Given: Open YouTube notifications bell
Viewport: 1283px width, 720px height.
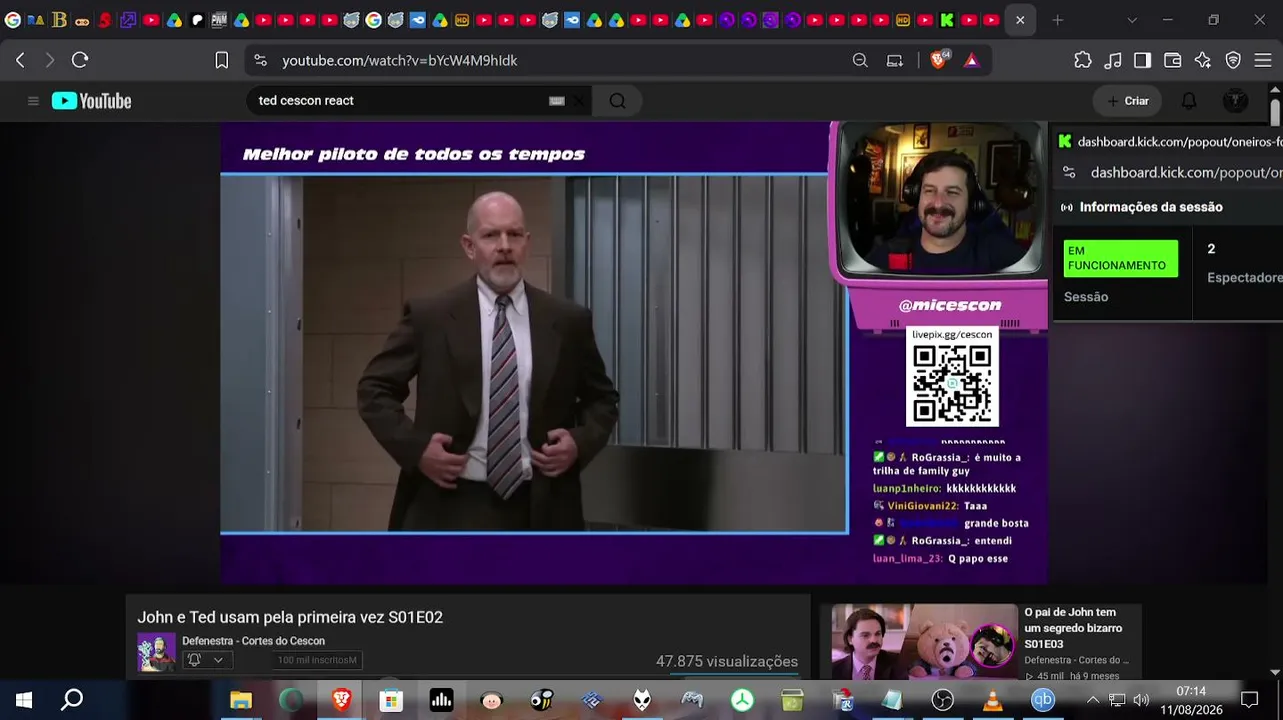Looking at the screenshot, I should pos(1189,101).
